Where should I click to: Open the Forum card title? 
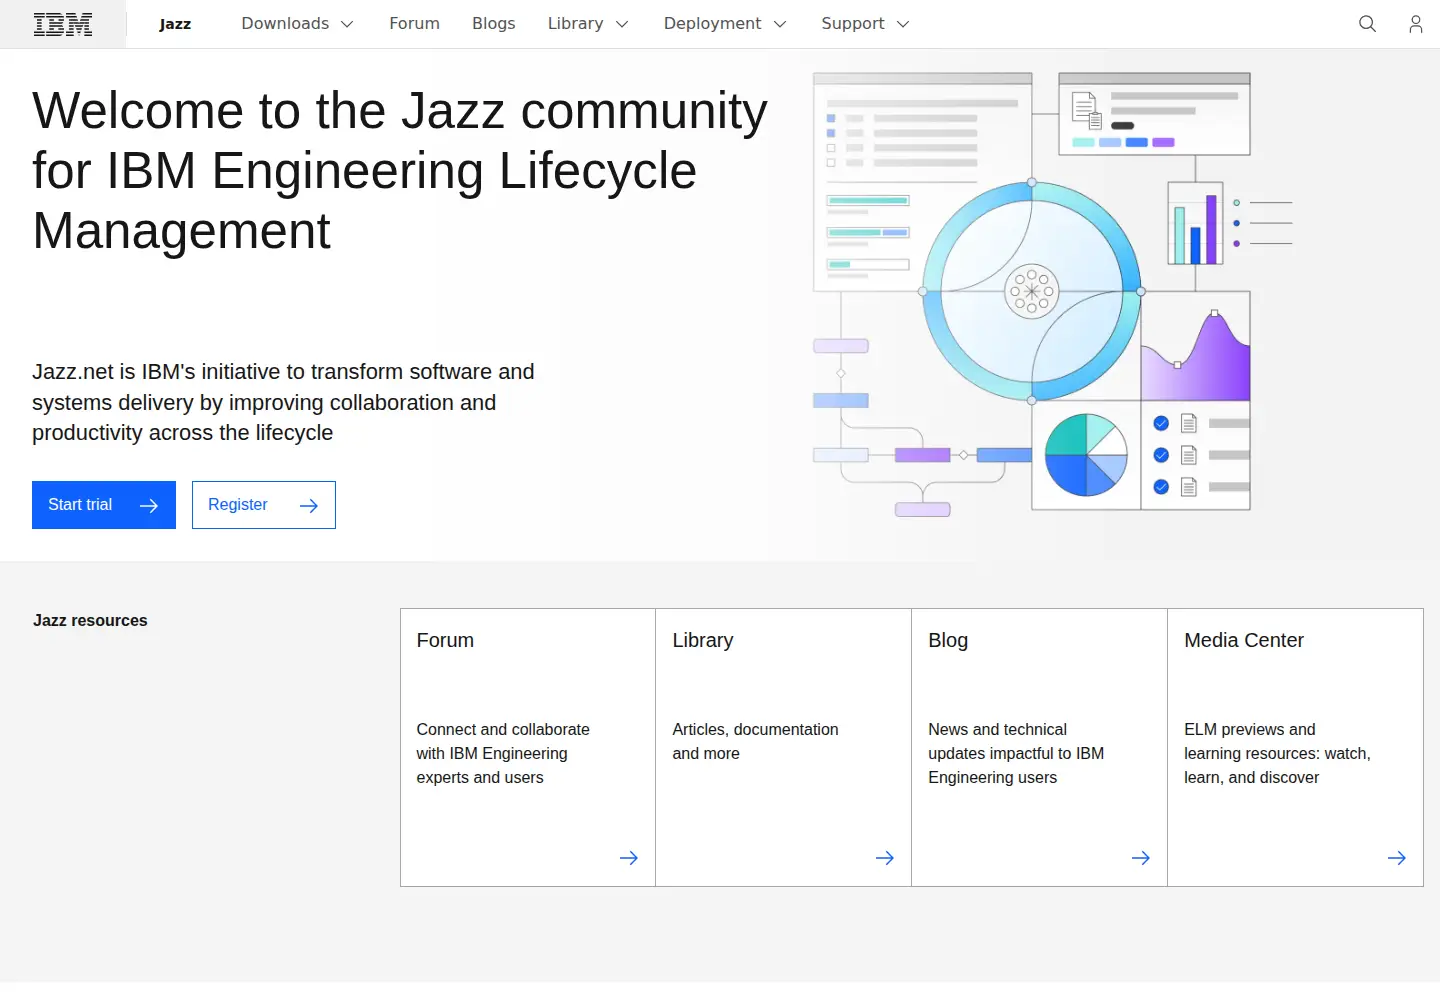[445, 640]
